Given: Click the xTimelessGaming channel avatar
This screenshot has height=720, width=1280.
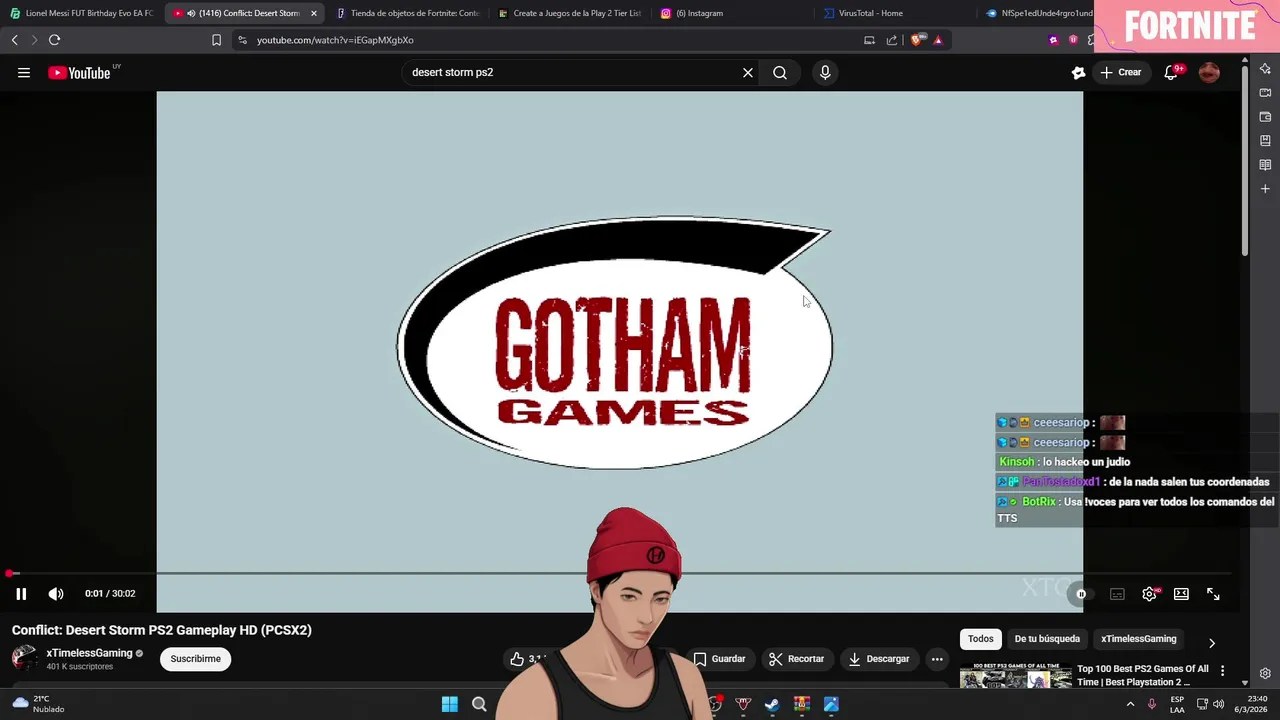Looking at the screenshot, I should click(x=24, y=658).
